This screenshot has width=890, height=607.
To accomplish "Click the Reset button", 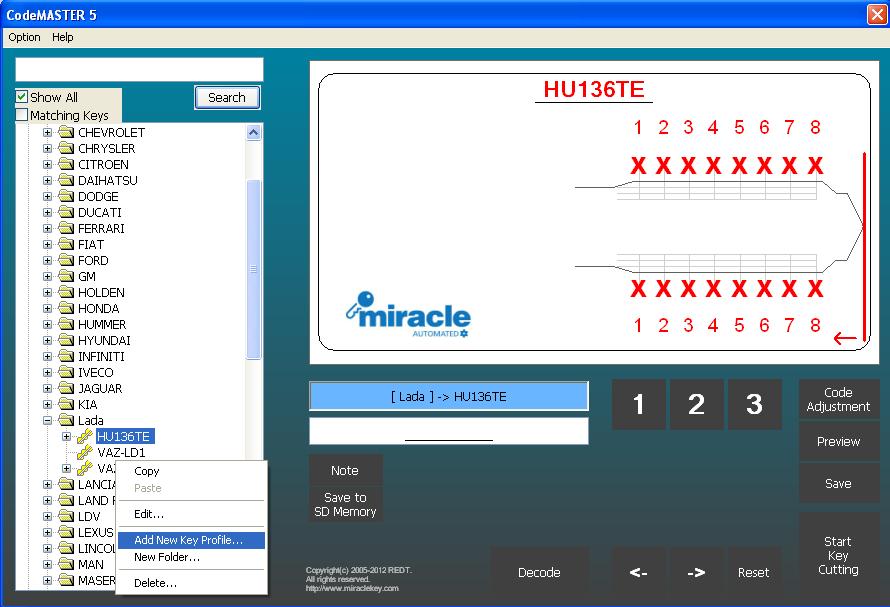I will click(754, 572).
